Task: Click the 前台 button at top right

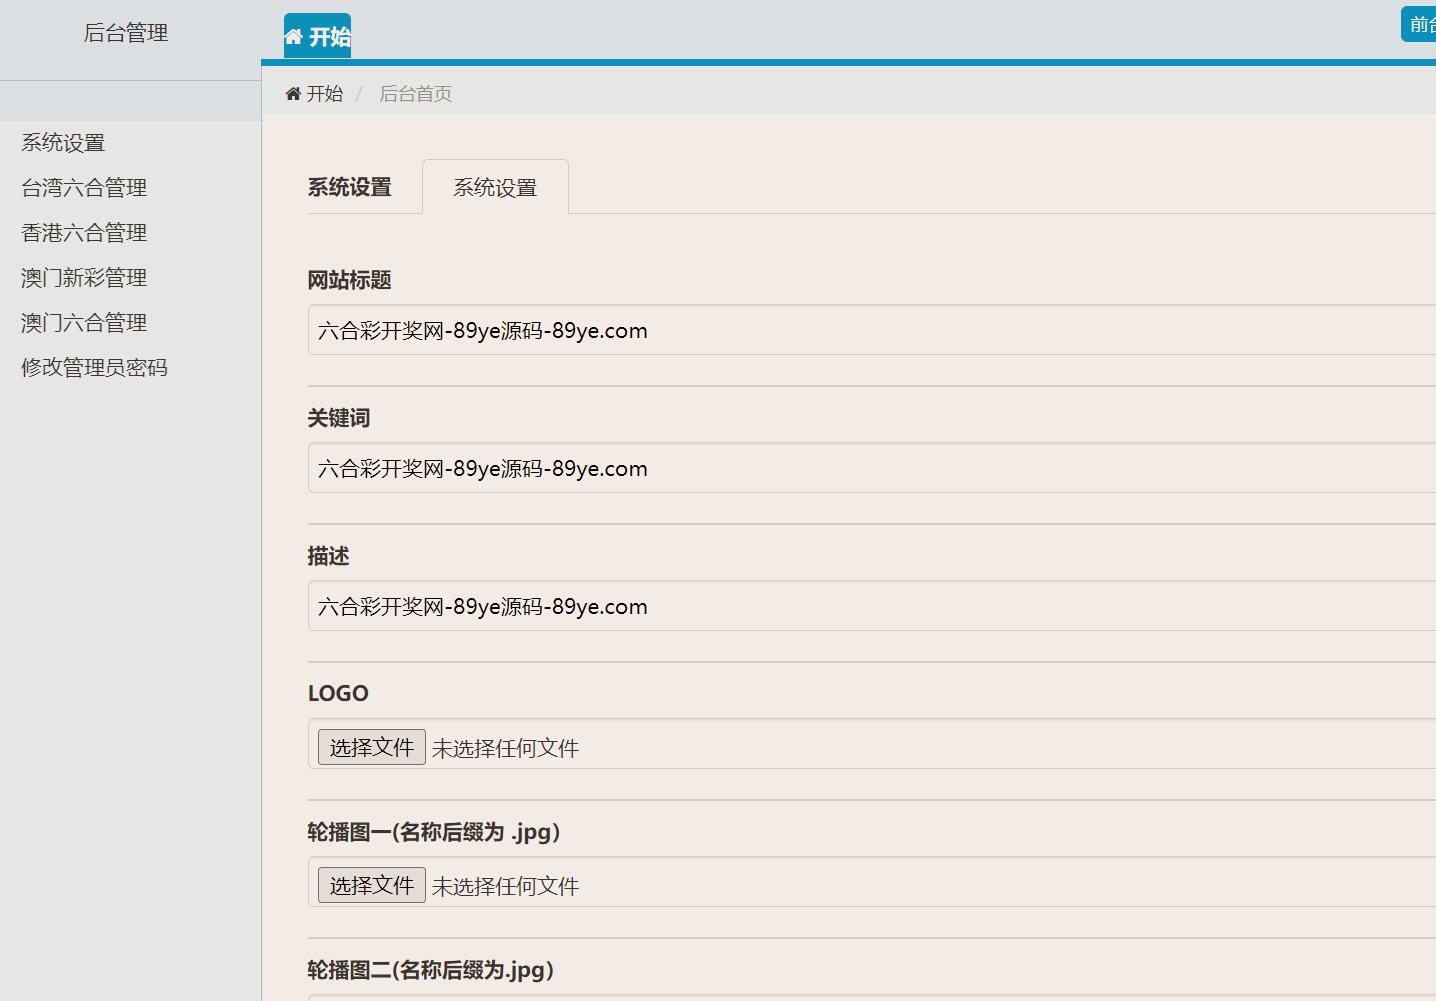Action: point(1419,24)
